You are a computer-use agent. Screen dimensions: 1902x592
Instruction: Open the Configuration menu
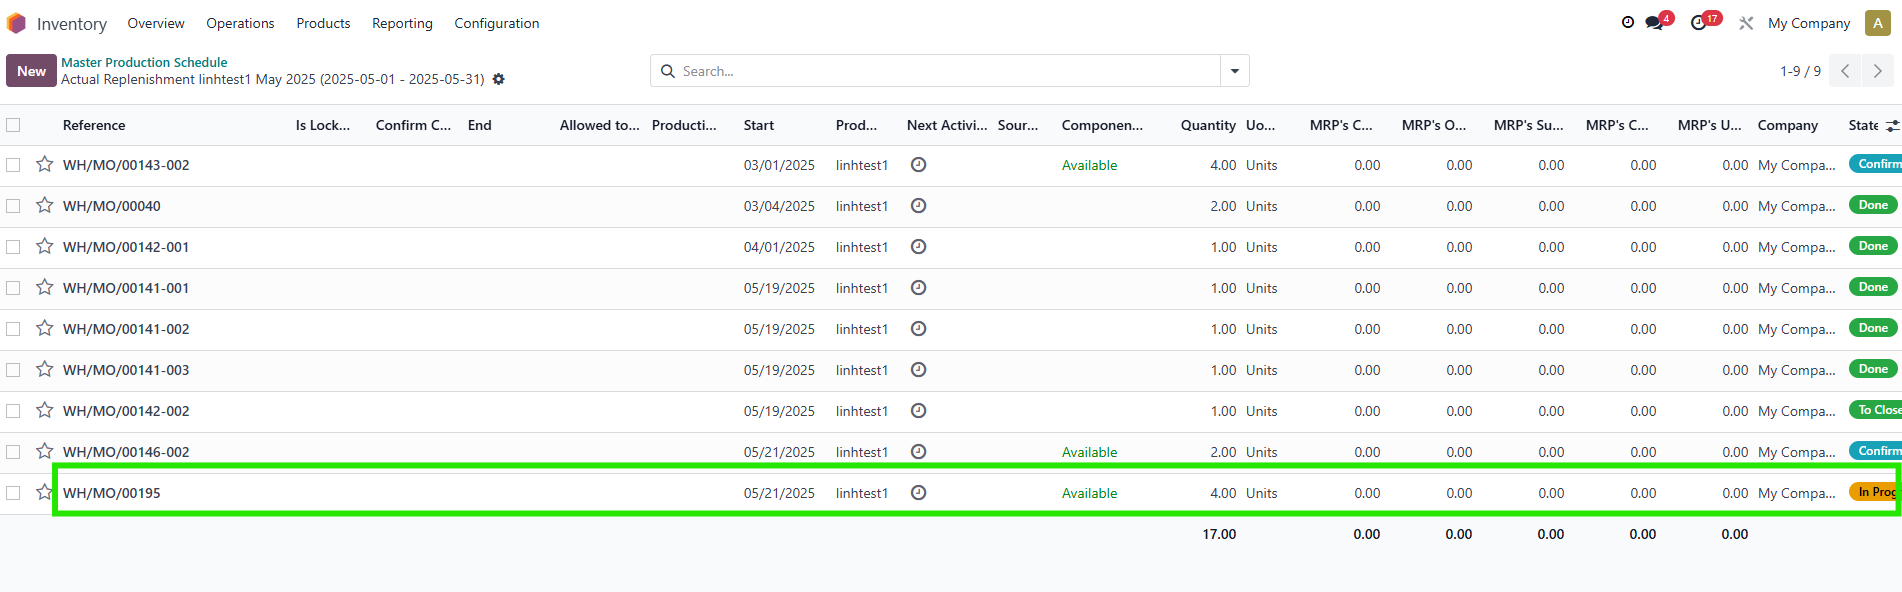(496, 23)
